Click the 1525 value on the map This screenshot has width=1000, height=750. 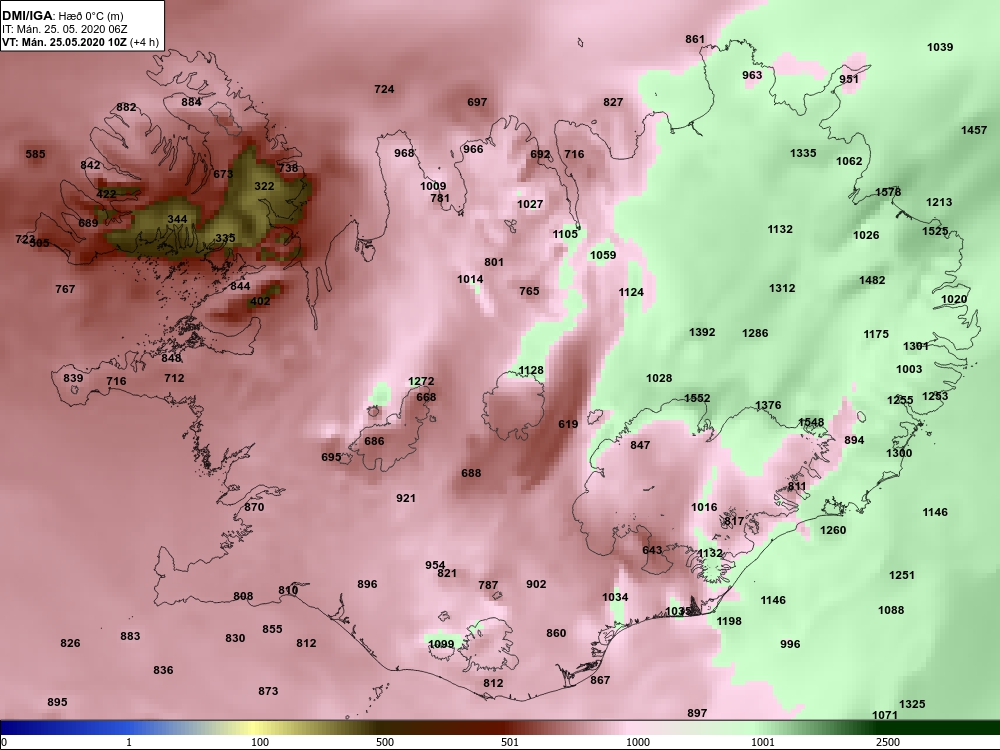[x=935, y=232]
